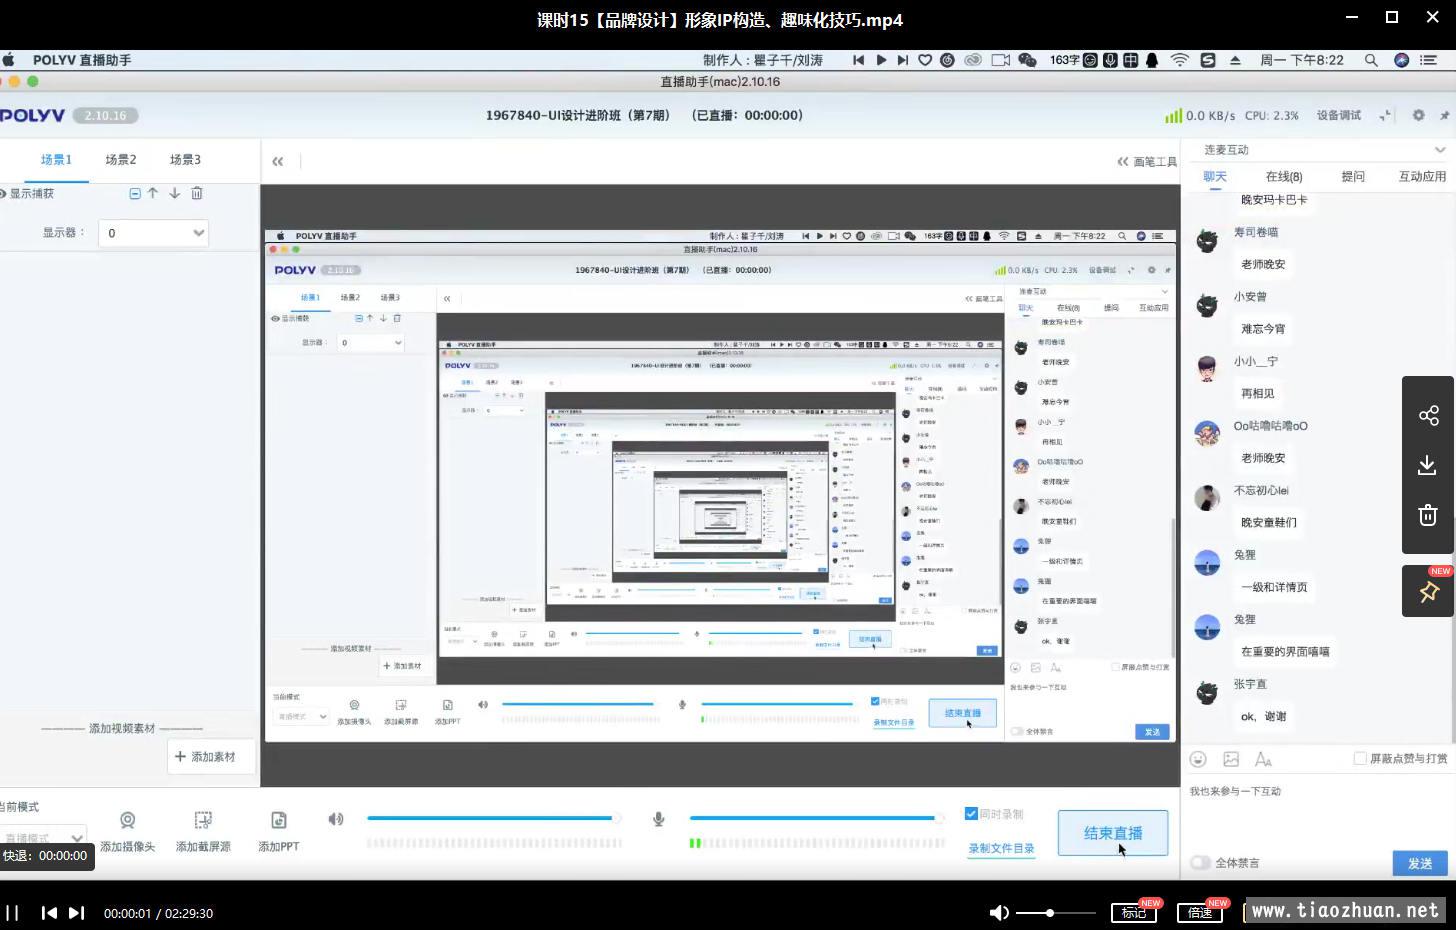Image resolution: width=1456 pixels, height=930 pixels.
Task: Delete the 显示捕获 source with trash icon
Action: (197, 193)
